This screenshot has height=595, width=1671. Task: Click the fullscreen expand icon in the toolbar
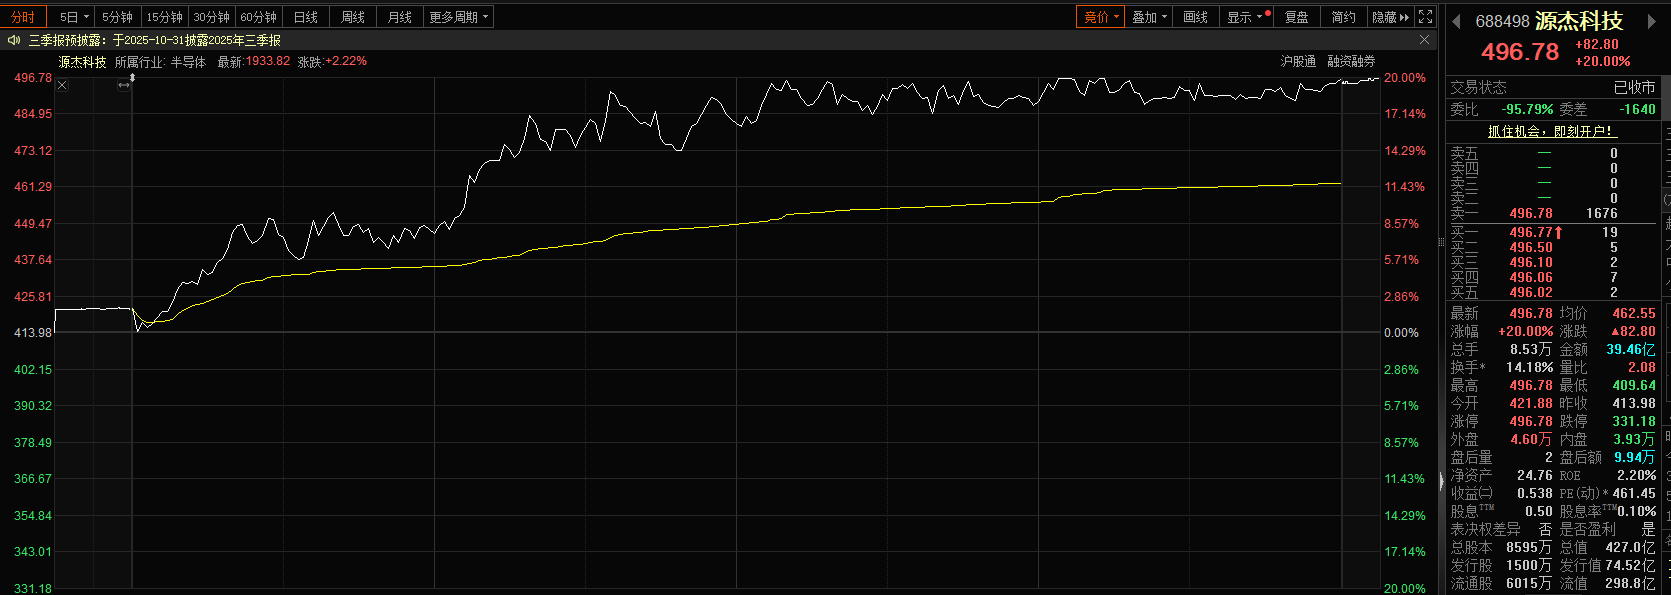[x=1426, y=17]
